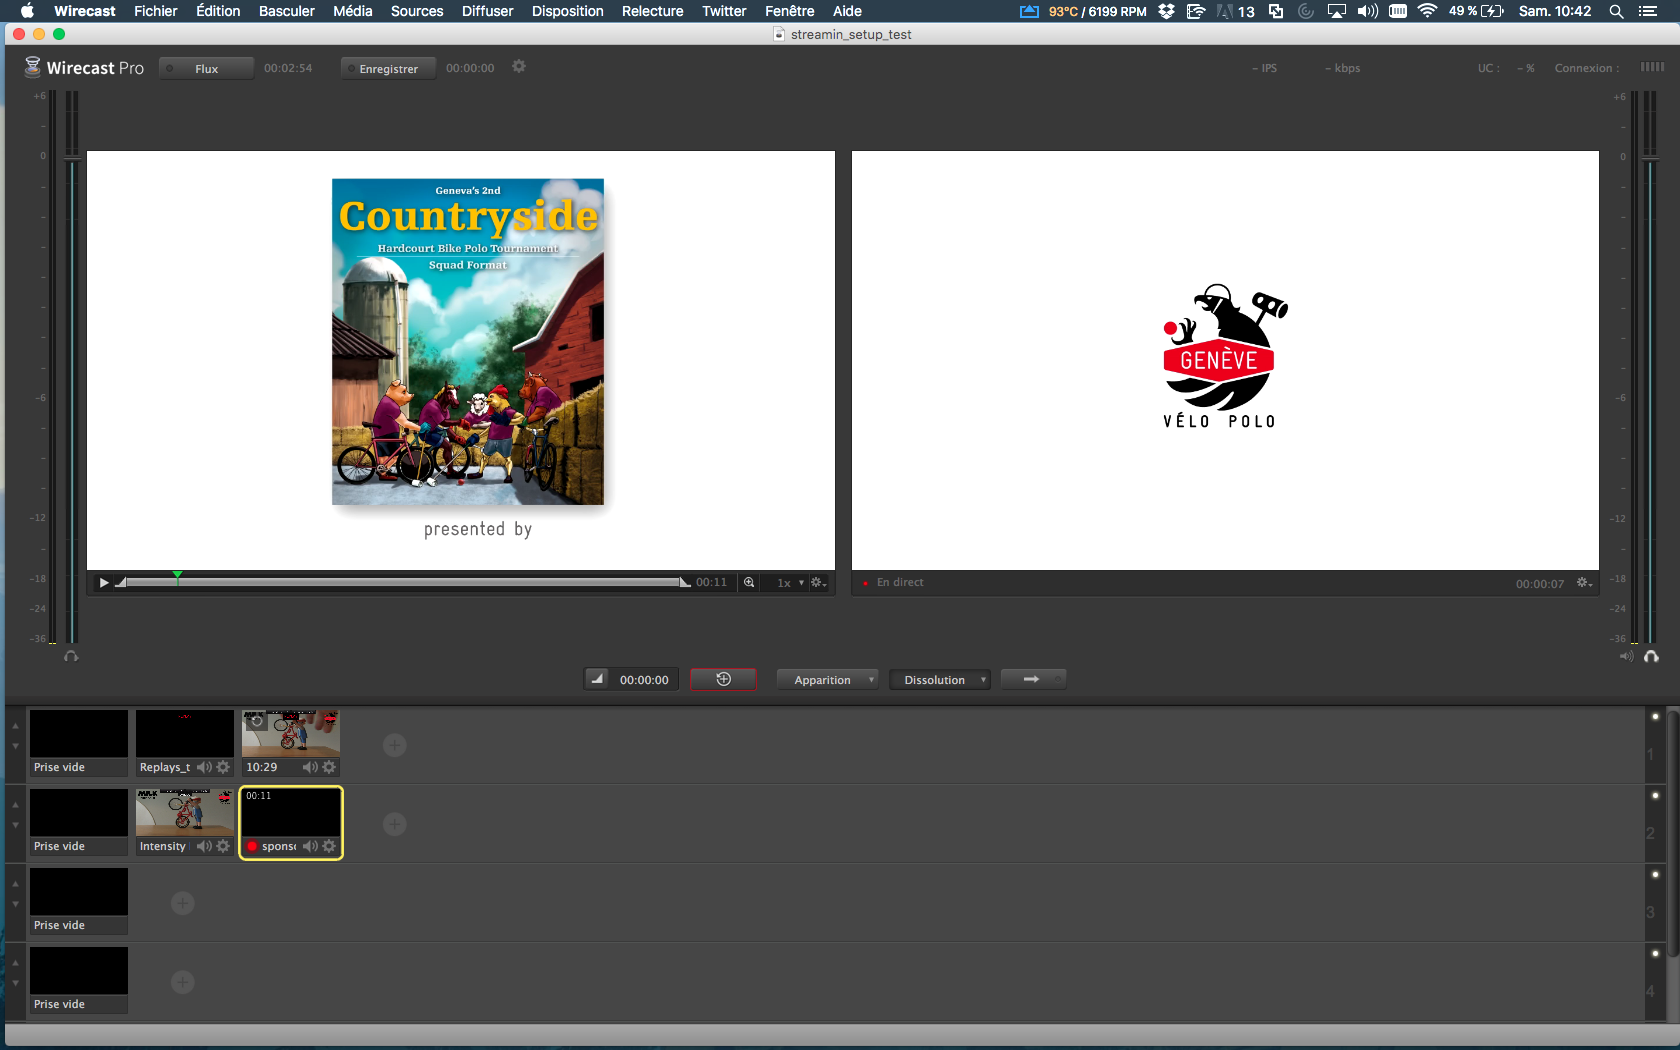The image size is (1680, 1050).
Task: Mute audio on the sponsor shot
Action: (310, 846)
